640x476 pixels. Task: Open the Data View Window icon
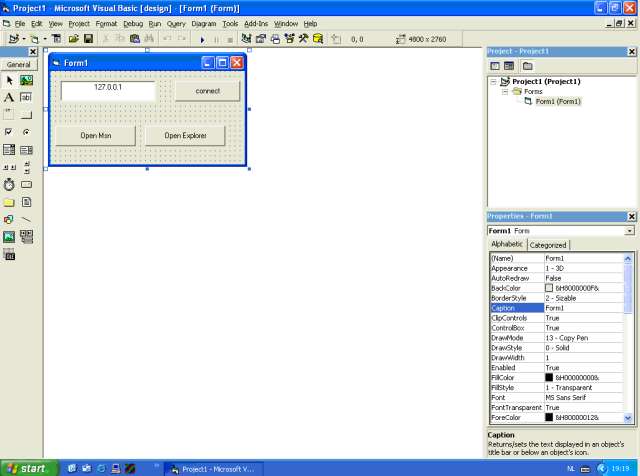318,39
